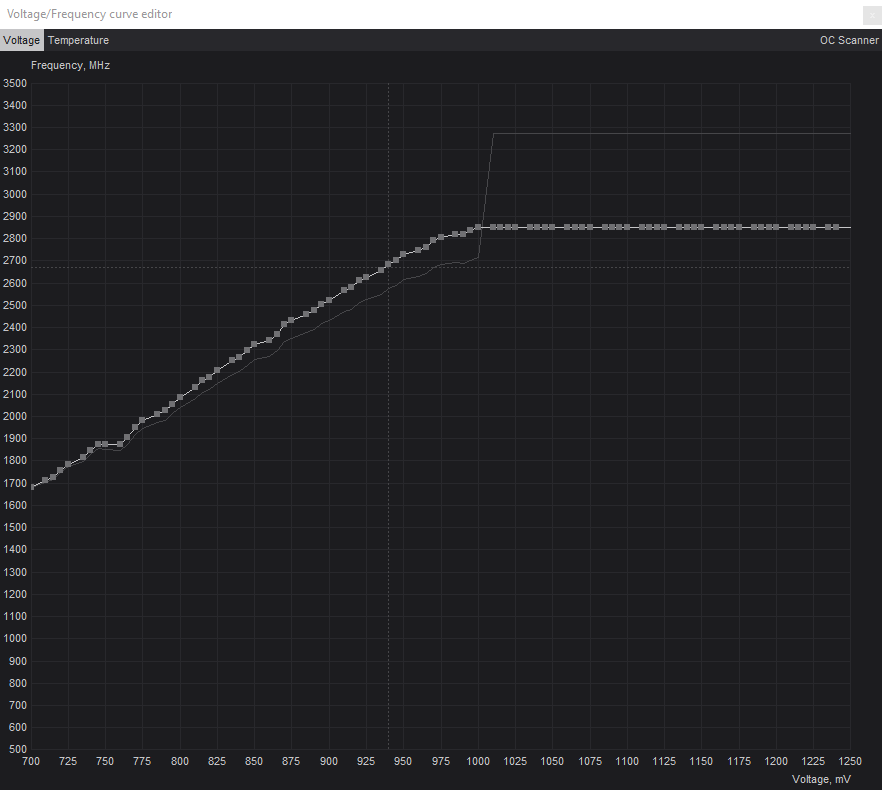Click the 1700 frequency axis label
The height and width of the screenshot is (790, 882).
click(15, 483)
